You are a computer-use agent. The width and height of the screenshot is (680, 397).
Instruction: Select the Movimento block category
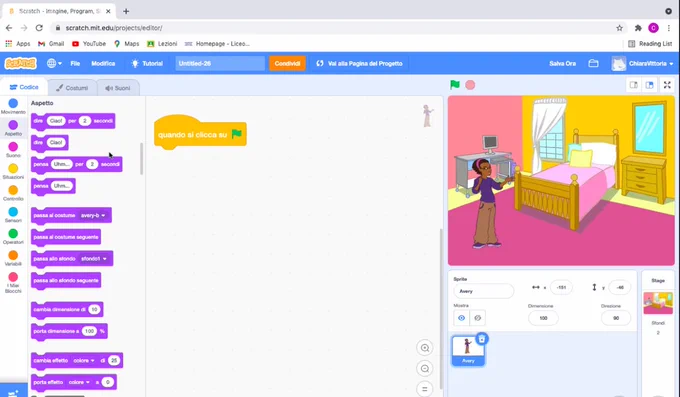click(x=13, y=106)
